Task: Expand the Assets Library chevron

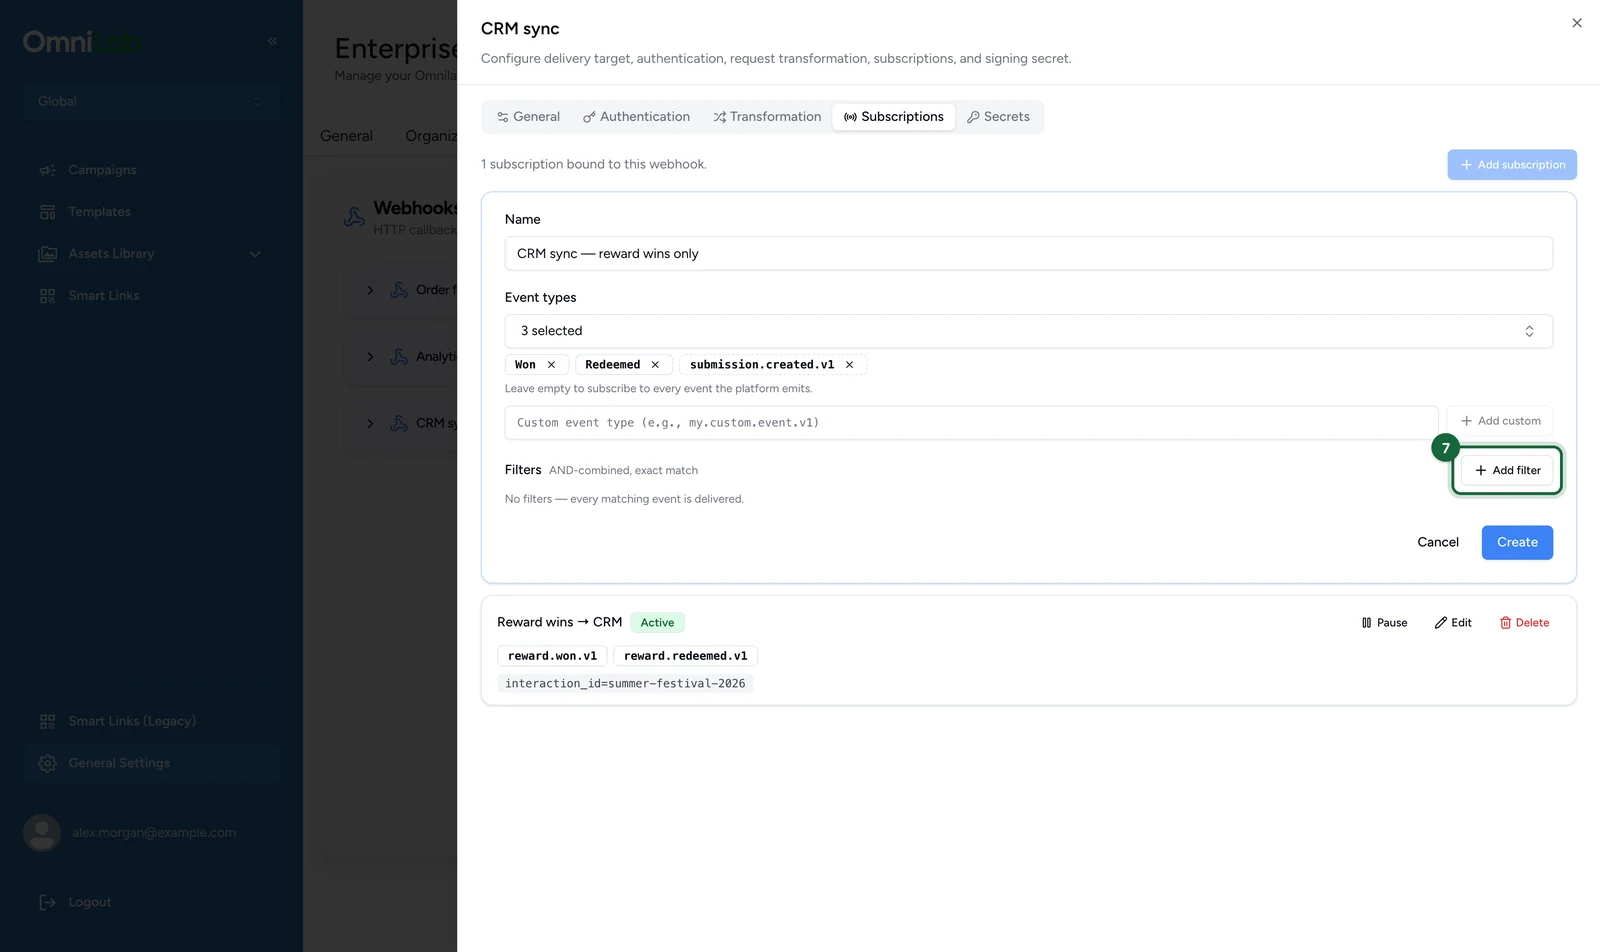Action: coord(255,254)
